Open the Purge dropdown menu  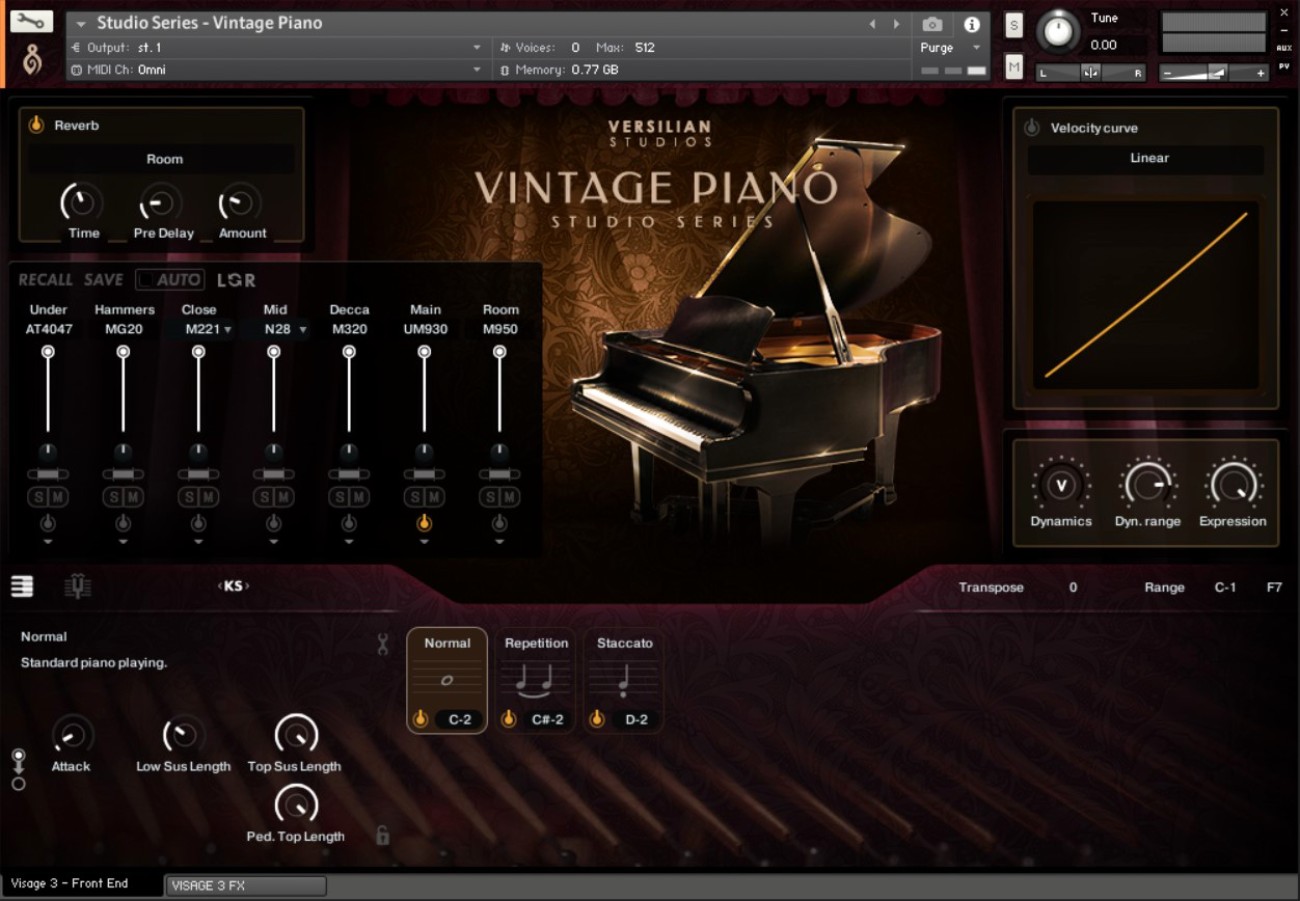[x=952, y=47]
